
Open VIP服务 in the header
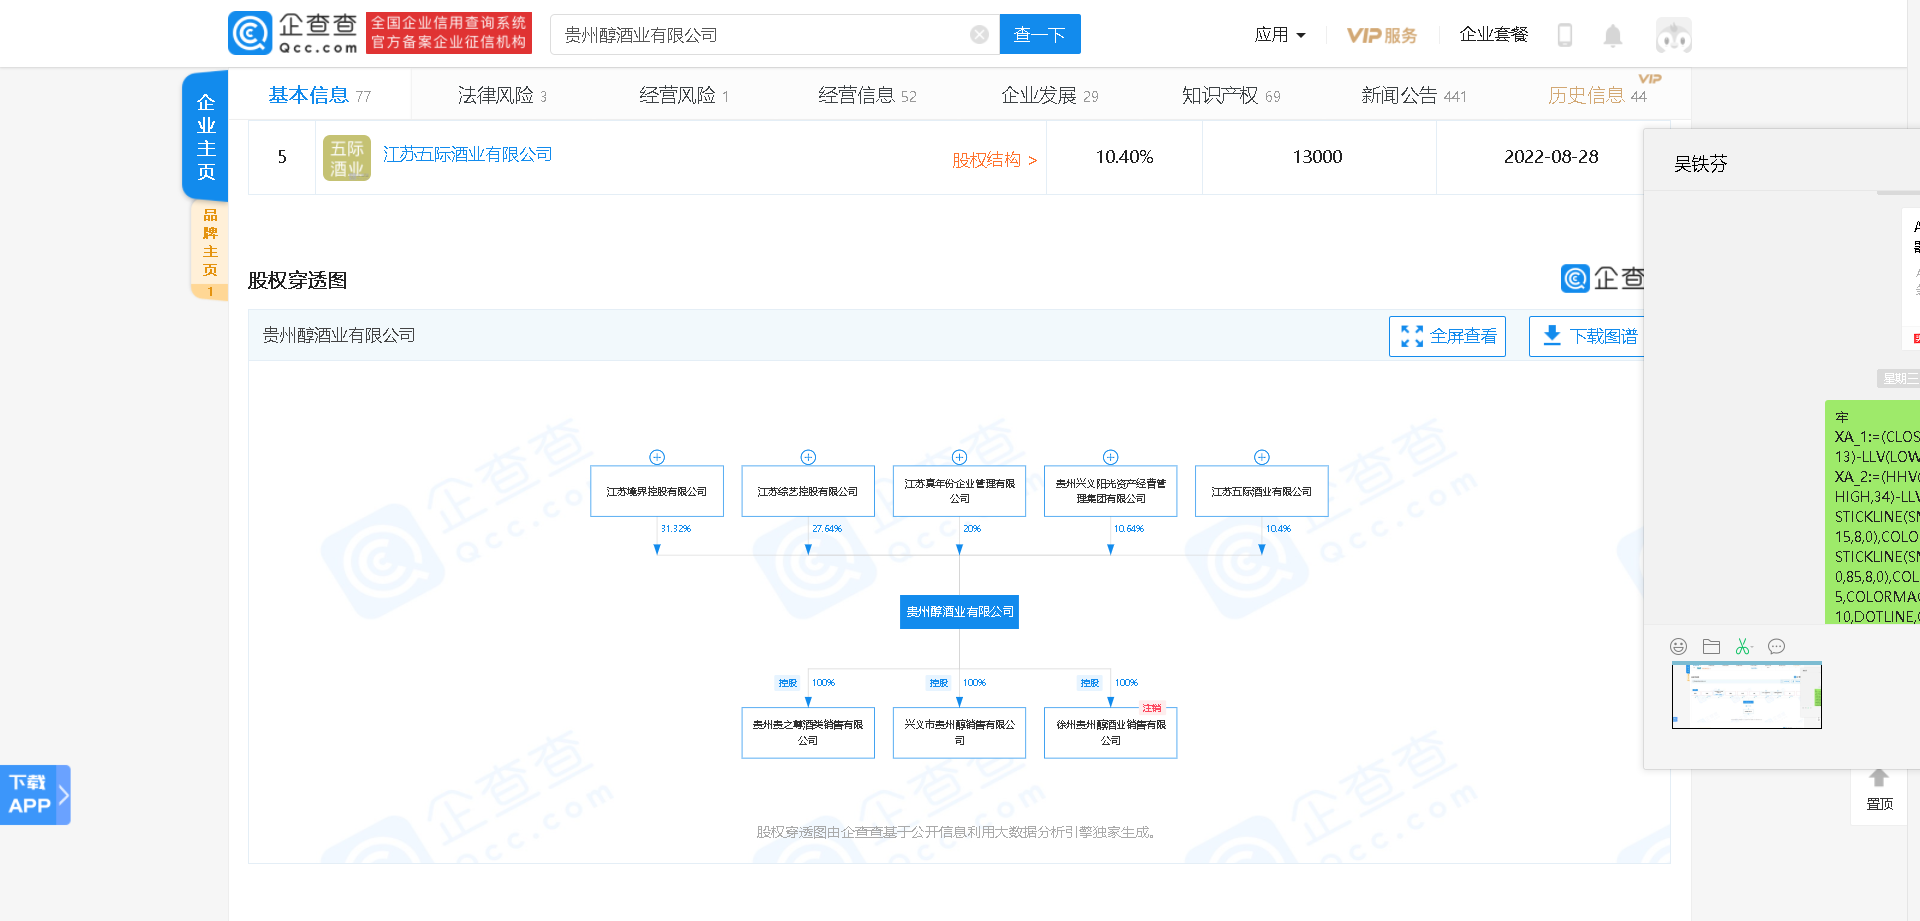(1382, 36)
